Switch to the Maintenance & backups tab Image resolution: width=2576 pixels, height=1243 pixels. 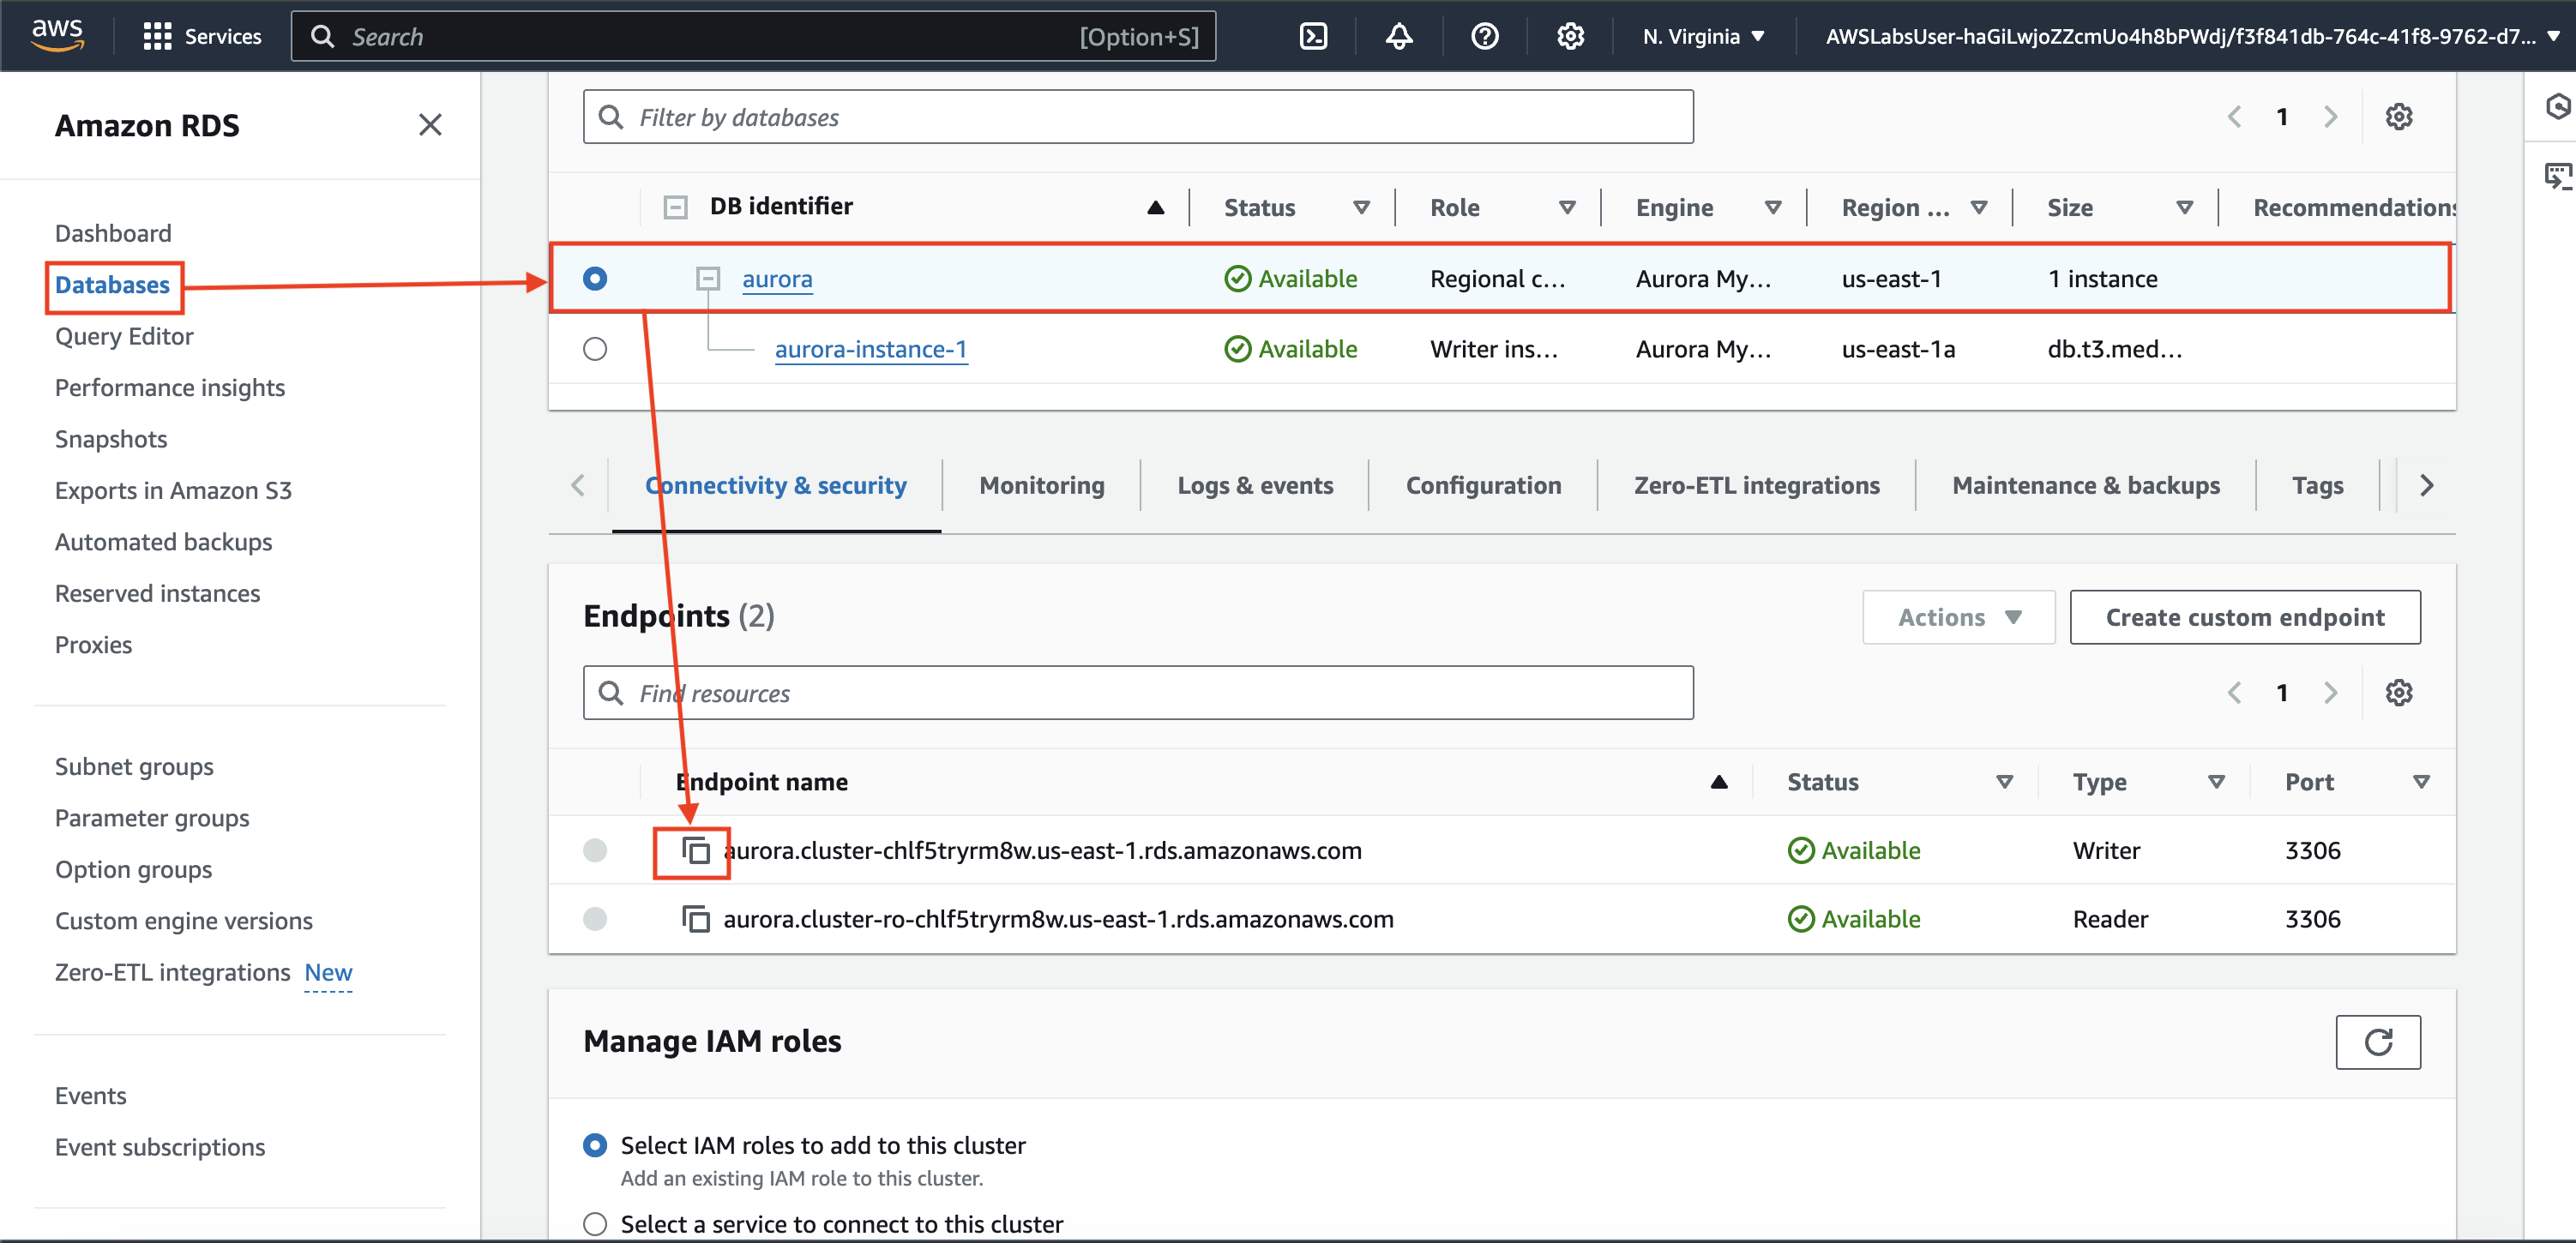pos(2086,485)
